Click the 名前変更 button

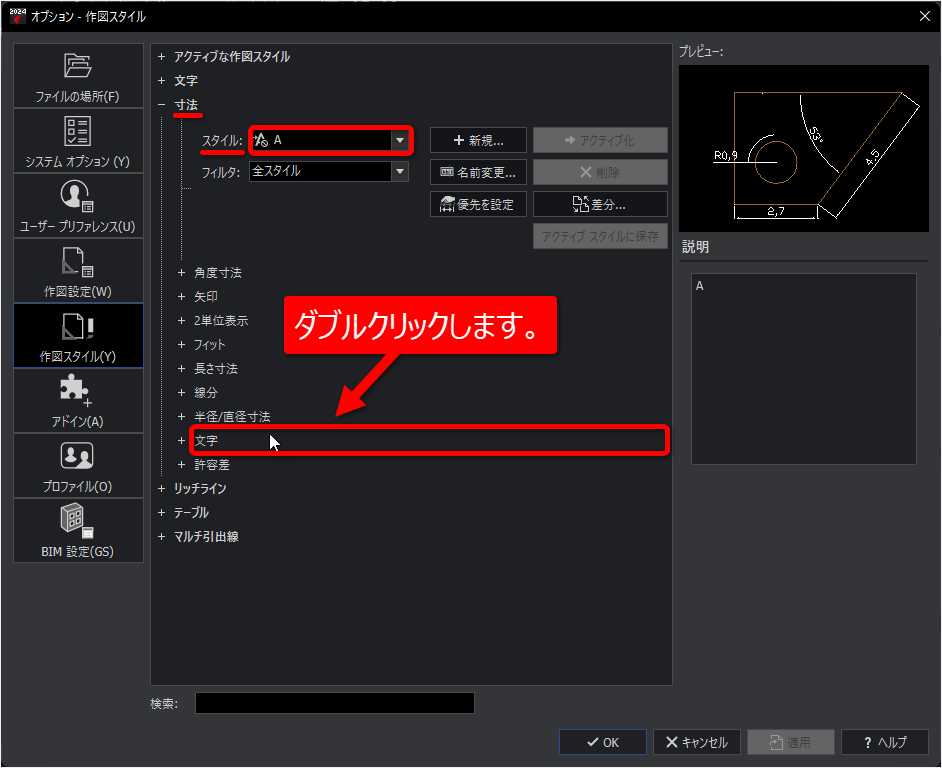click(478, 172)
